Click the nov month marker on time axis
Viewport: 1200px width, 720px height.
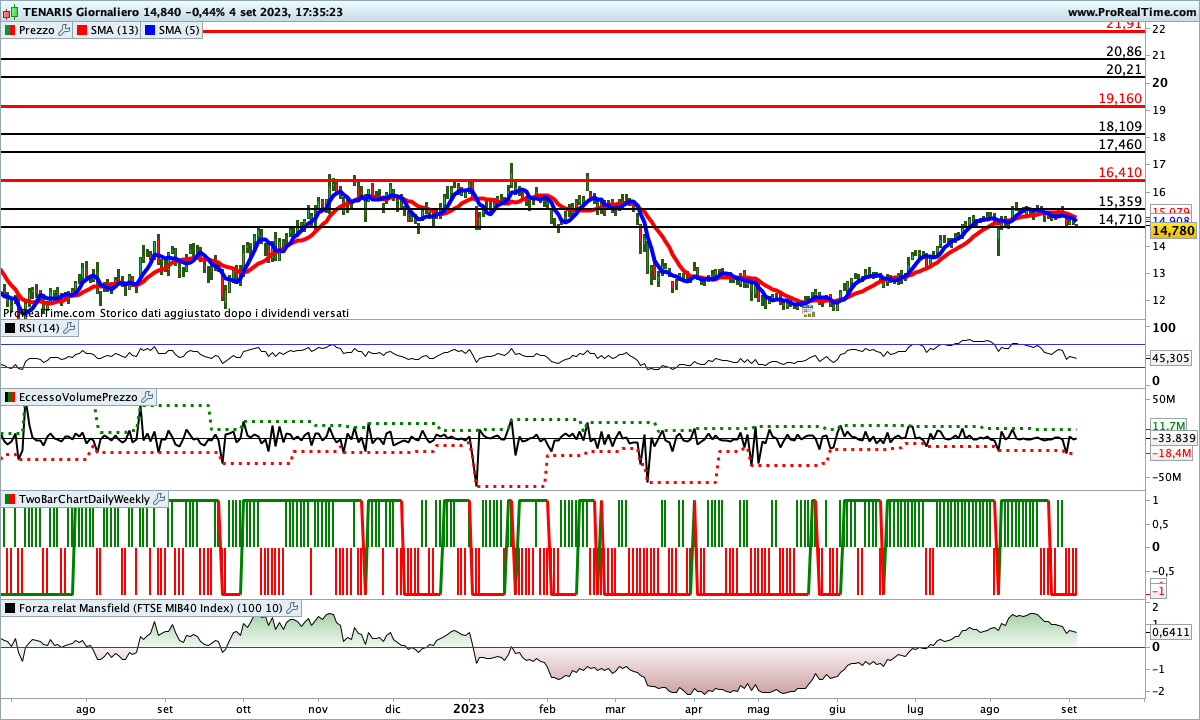tap(318, 709)
